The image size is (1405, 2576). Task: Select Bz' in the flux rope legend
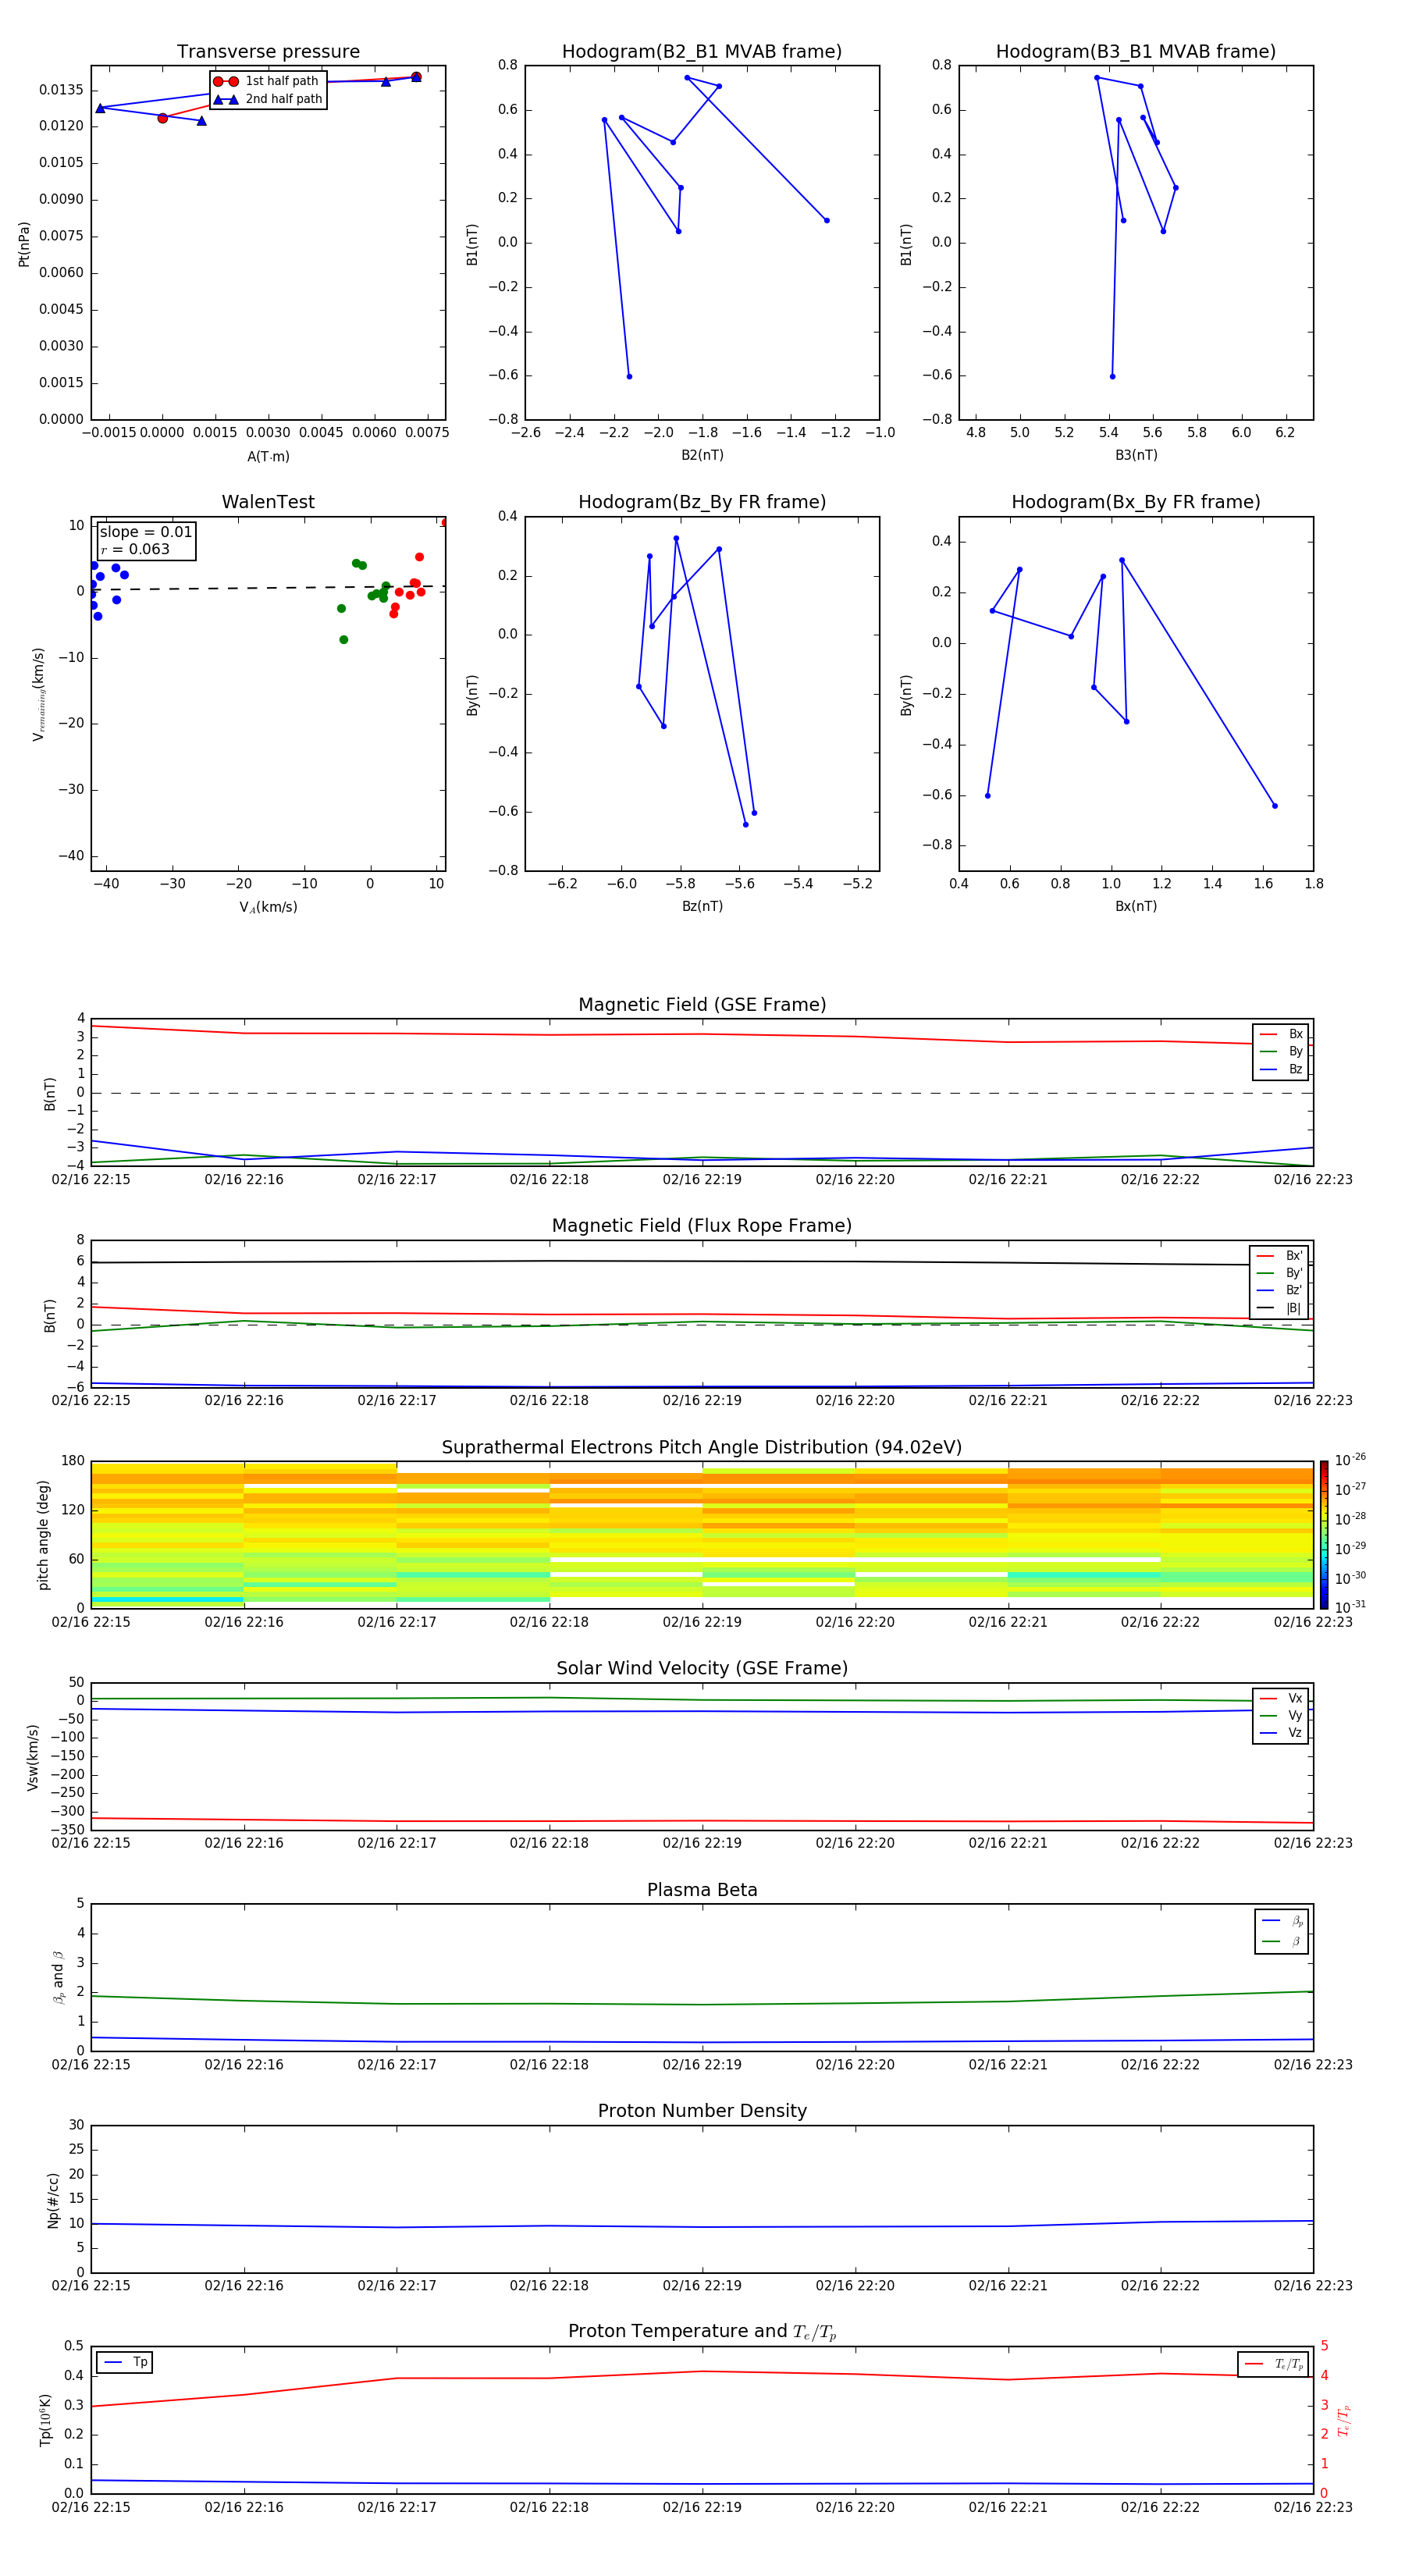1280,1290
